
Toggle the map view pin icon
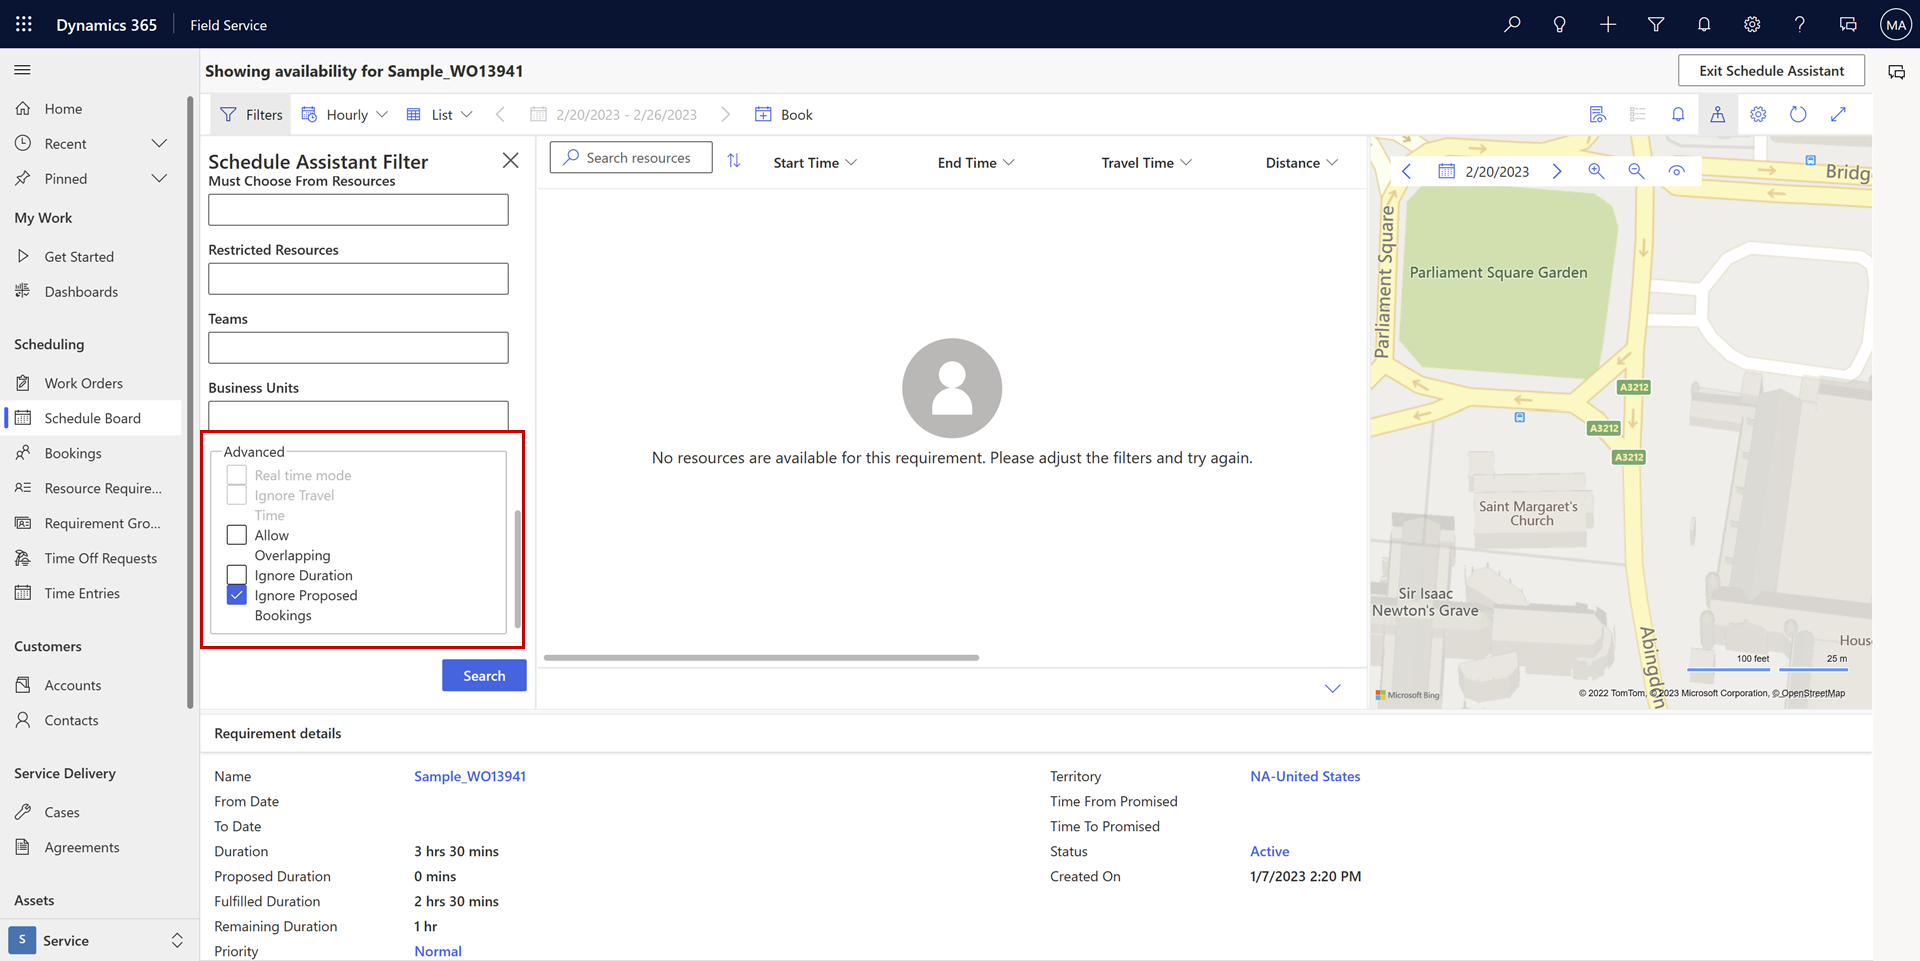tap(1717, 114)
